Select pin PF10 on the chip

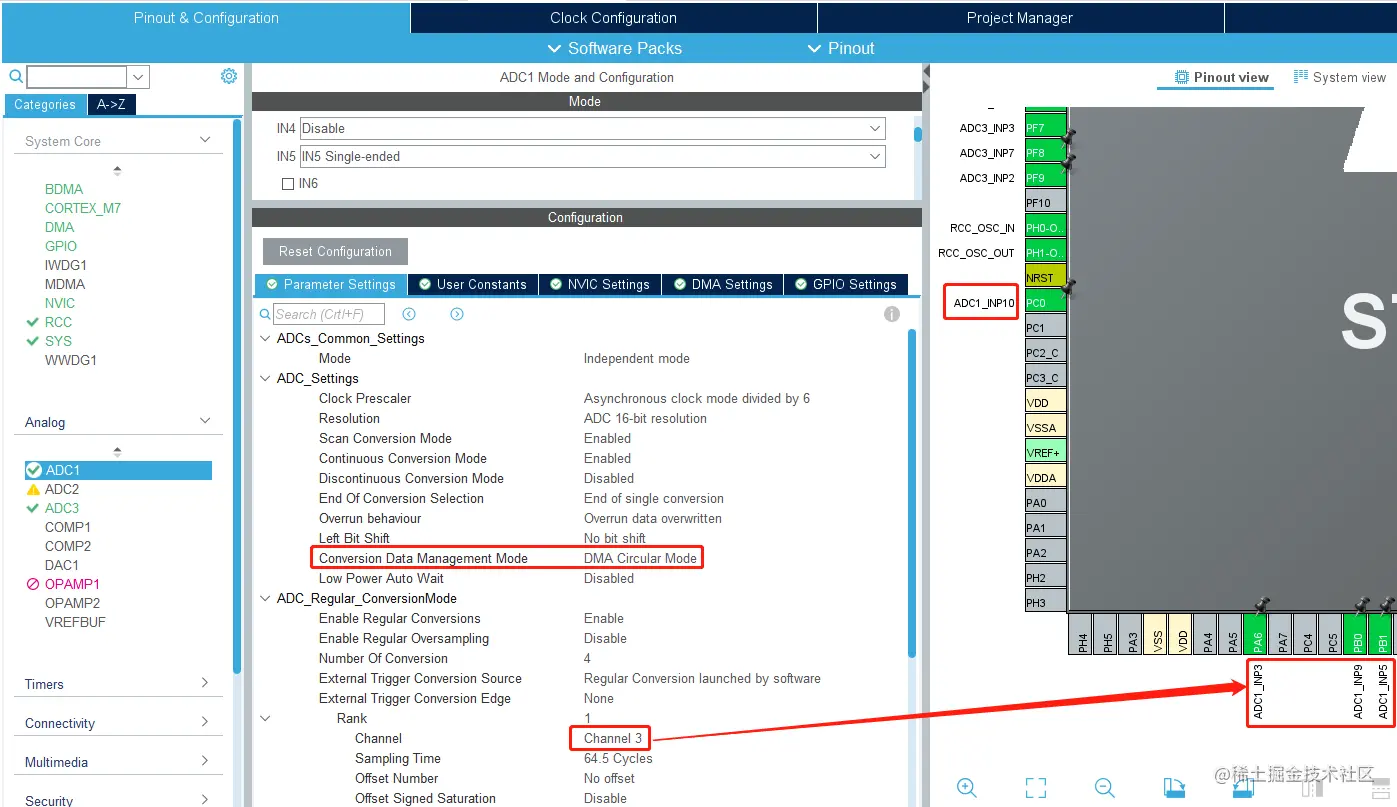pos(1045,203)
